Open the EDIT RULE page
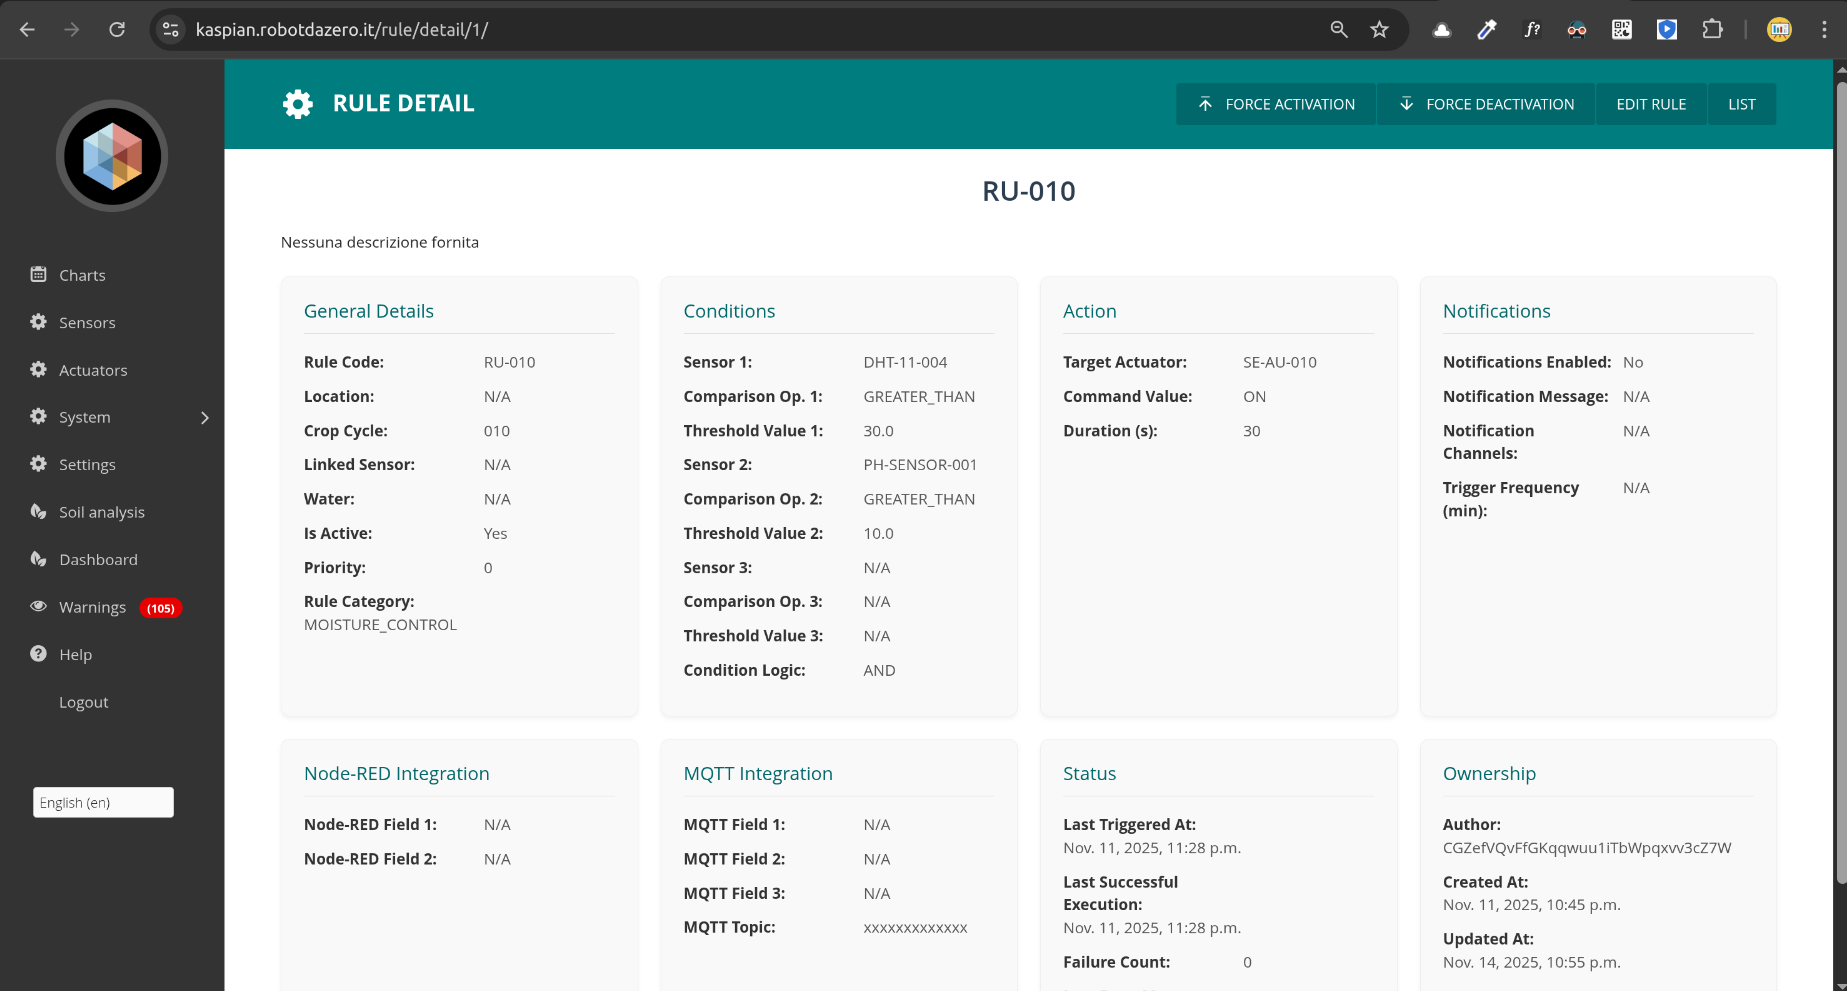 pos(1650,104)
